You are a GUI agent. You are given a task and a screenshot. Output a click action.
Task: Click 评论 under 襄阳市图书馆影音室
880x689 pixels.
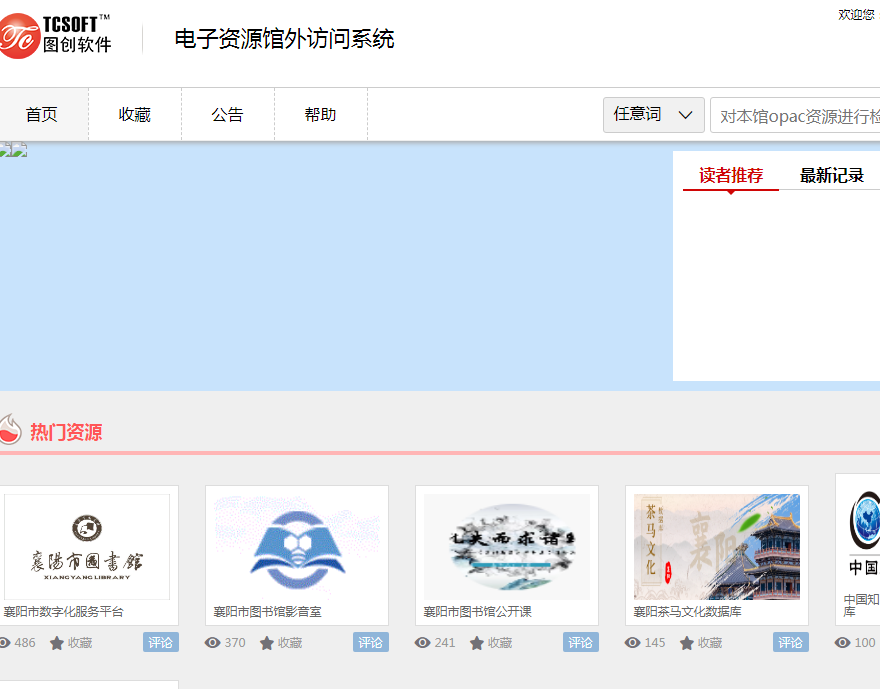click(x=370, y=642)
